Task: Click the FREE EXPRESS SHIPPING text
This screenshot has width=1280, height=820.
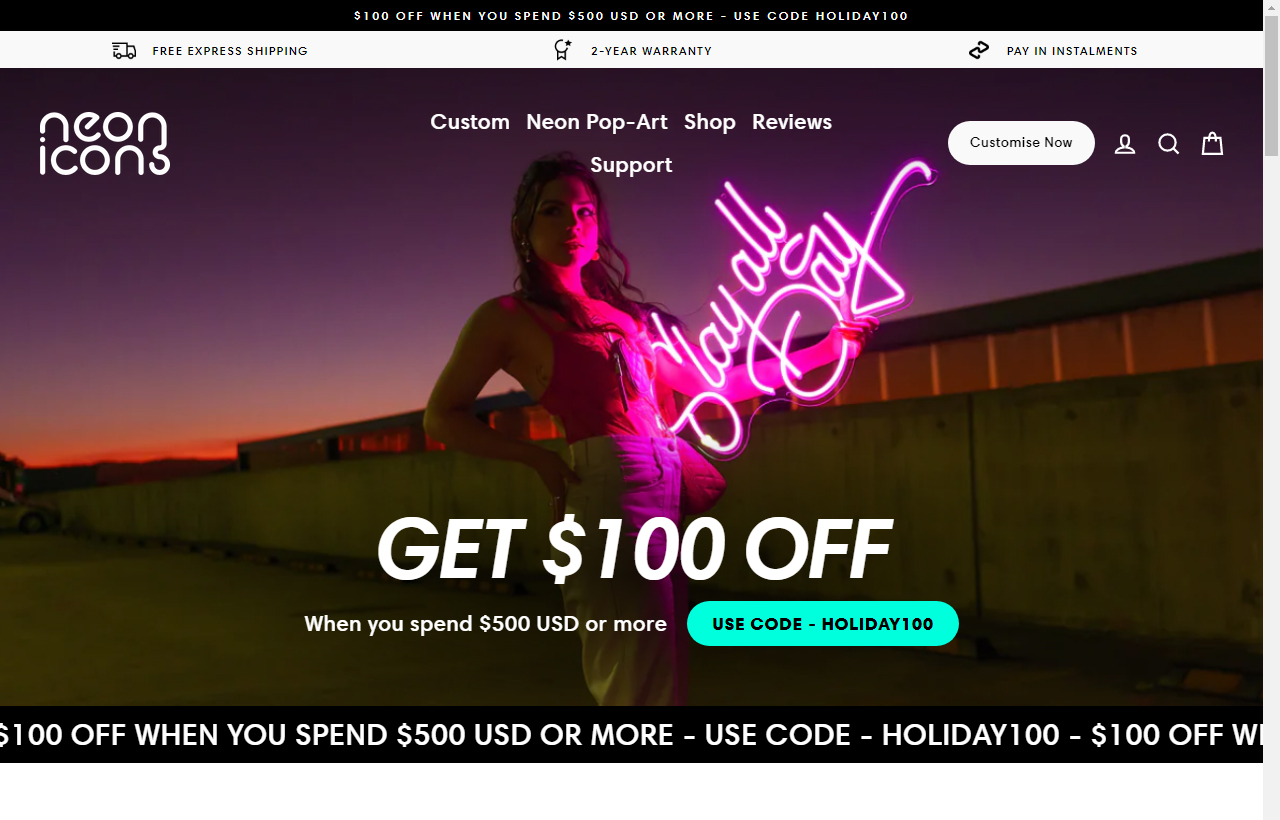Action: [230, 51]
